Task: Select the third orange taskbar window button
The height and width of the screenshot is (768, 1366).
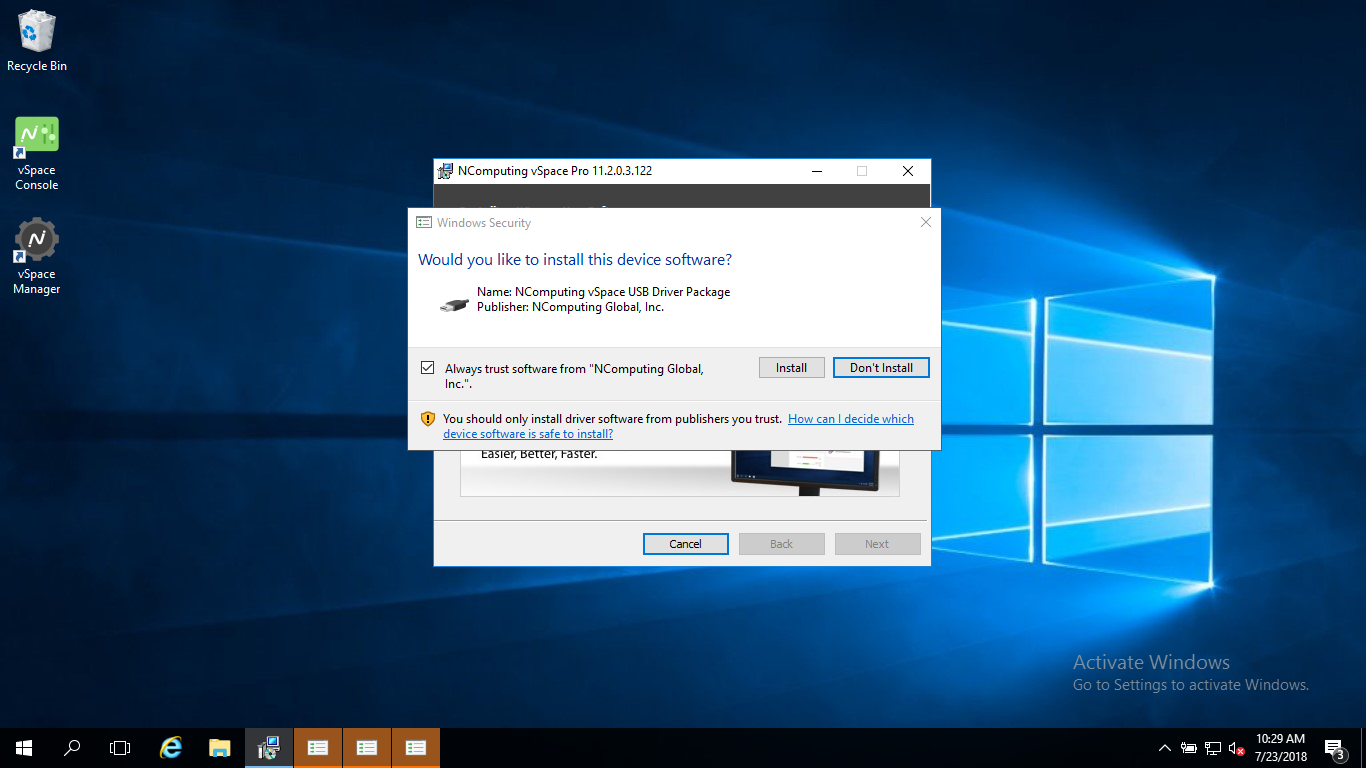Action: point(416,748)
